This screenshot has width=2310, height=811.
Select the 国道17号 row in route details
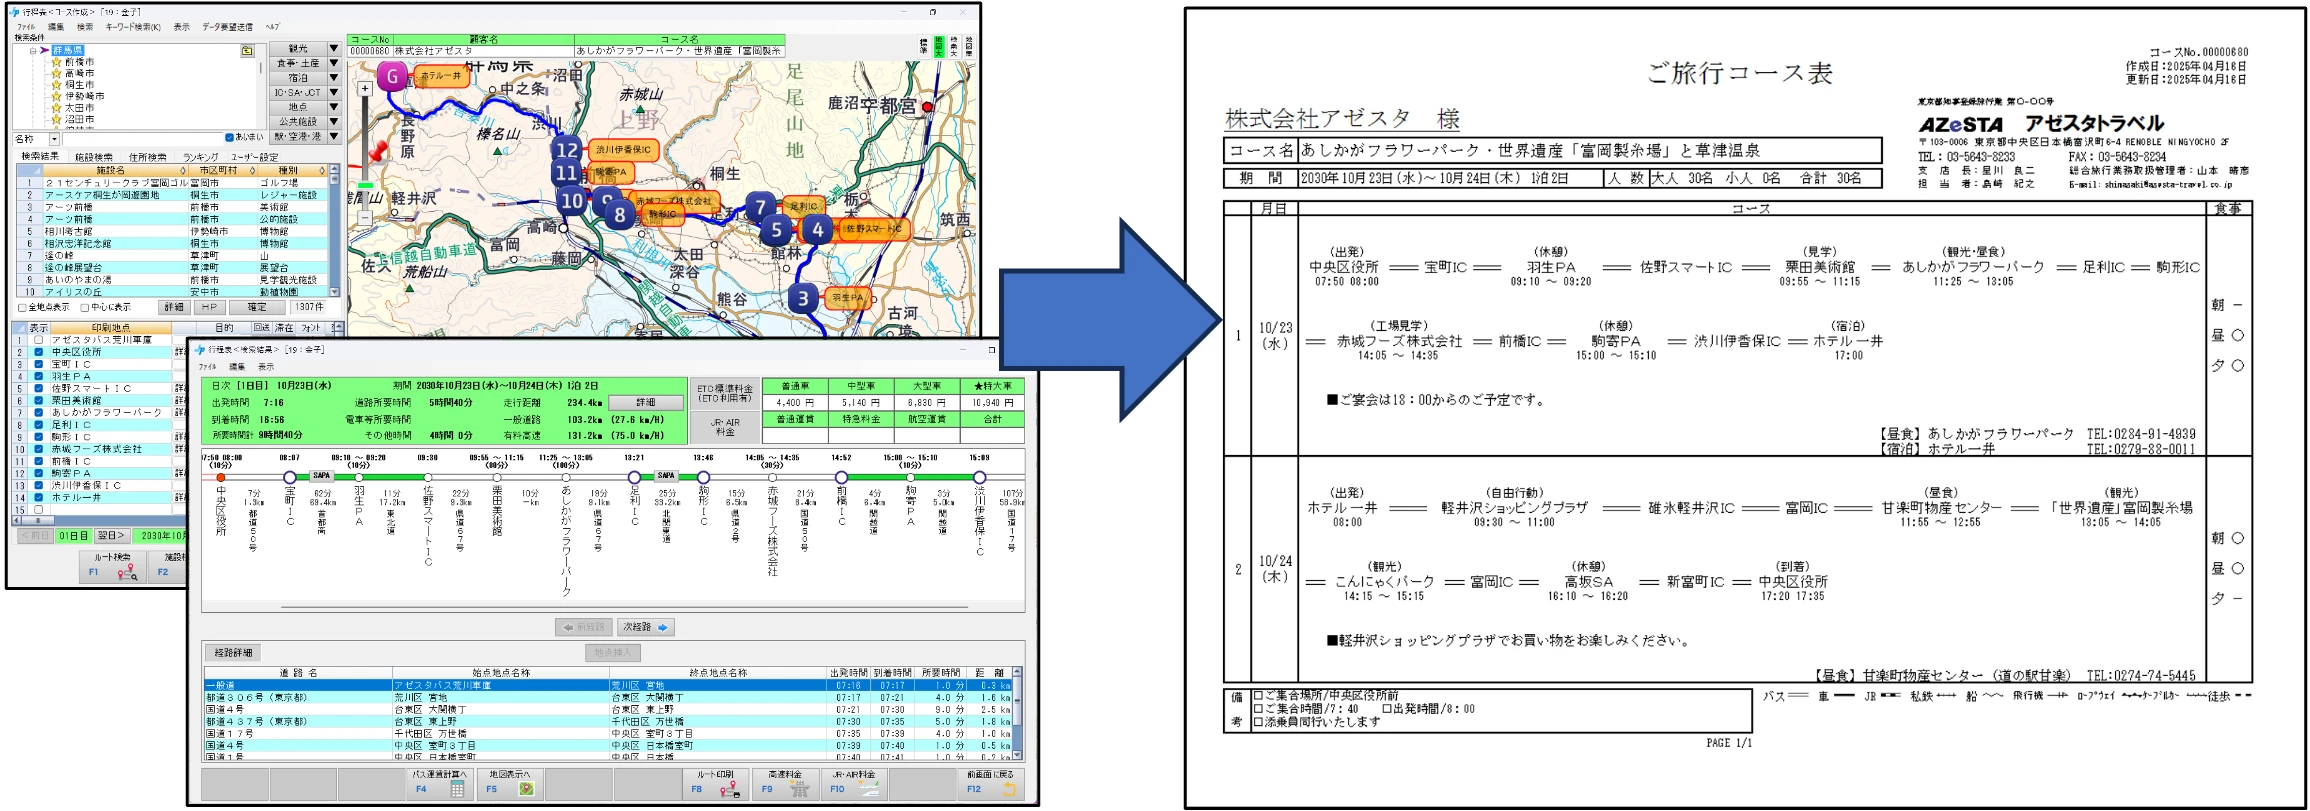pyautogui.click(x=607, y=733)
